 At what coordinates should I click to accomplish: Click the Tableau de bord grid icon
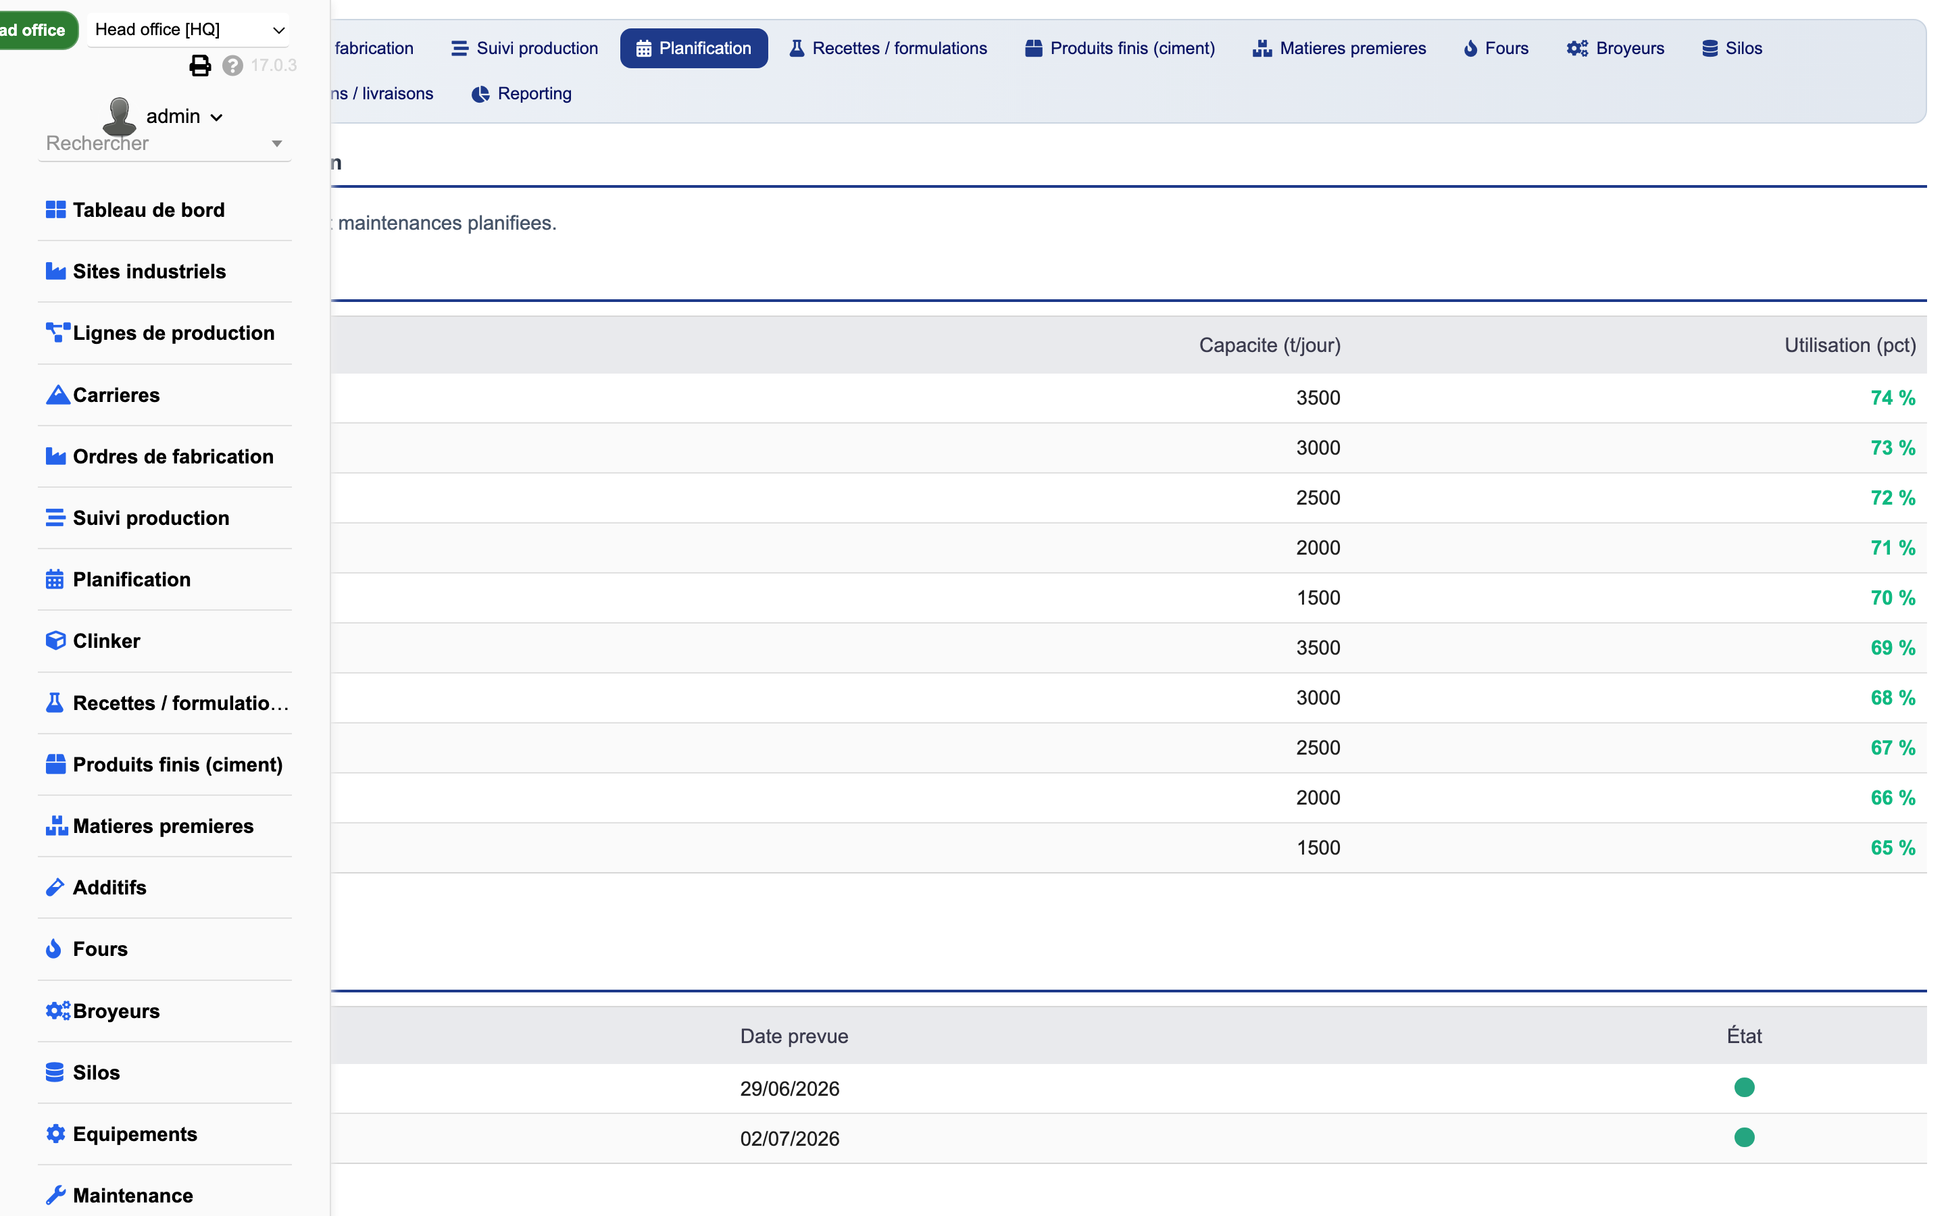point(56,210)
